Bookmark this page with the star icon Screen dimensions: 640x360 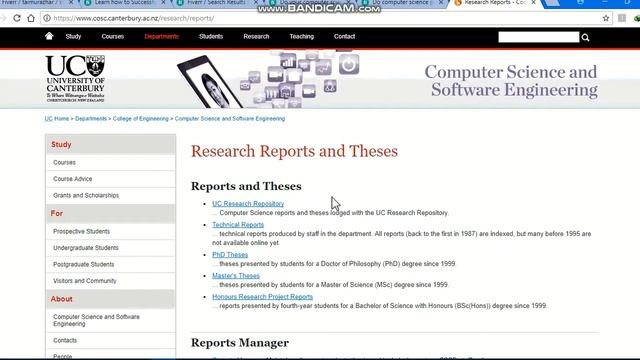tap(606, 18)
